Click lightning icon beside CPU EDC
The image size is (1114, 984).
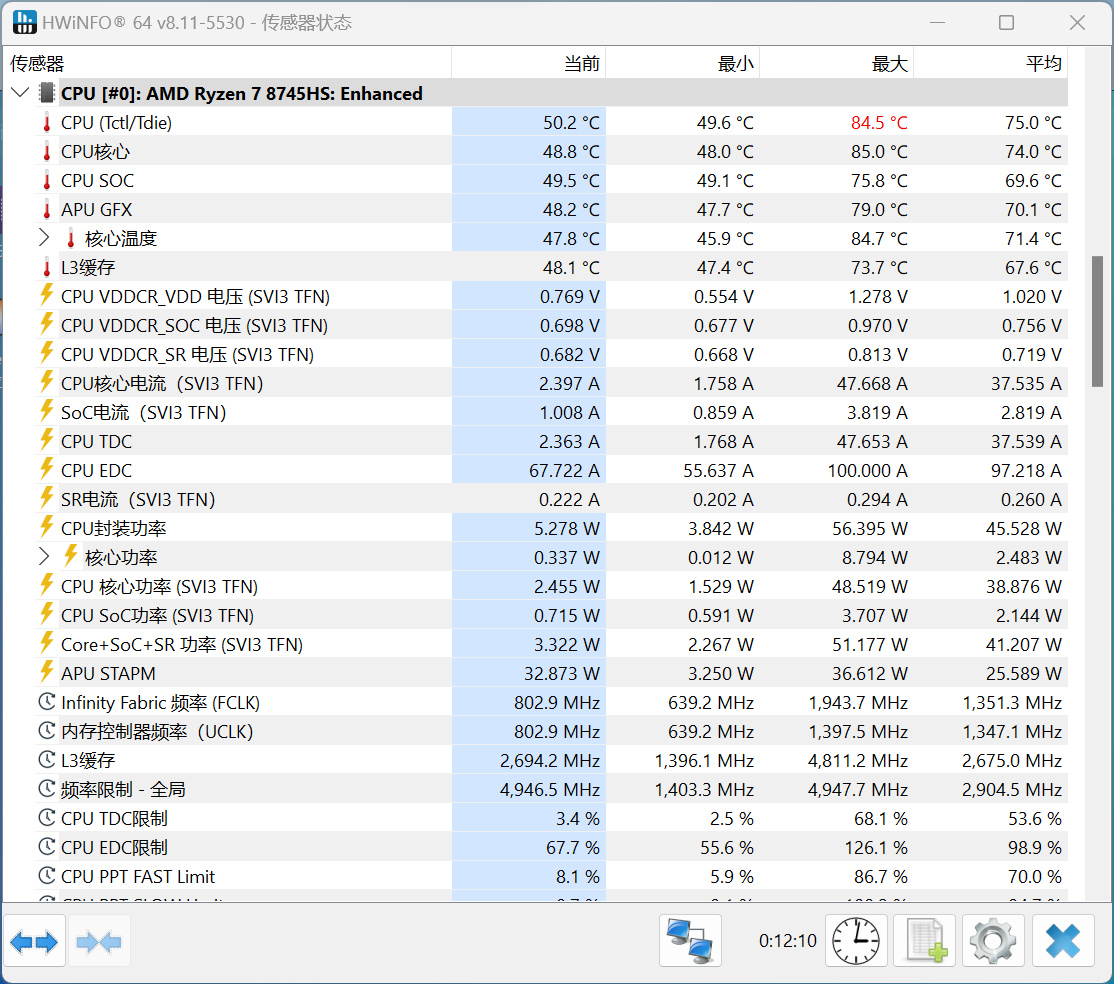click(x=47, y=469)
